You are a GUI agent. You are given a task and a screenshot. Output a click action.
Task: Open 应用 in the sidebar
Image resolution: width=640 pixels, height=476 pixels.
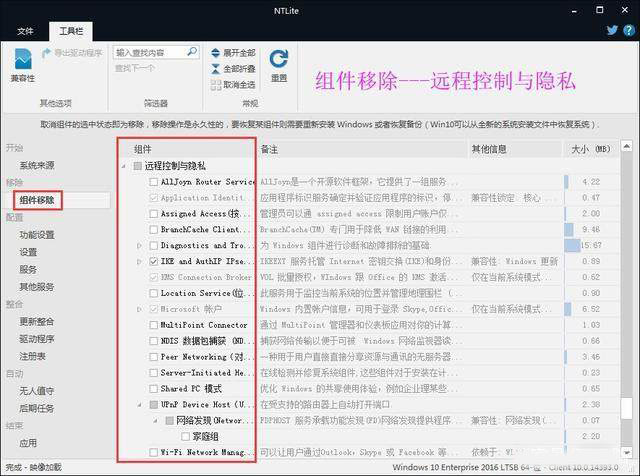[x=28, y=443]
